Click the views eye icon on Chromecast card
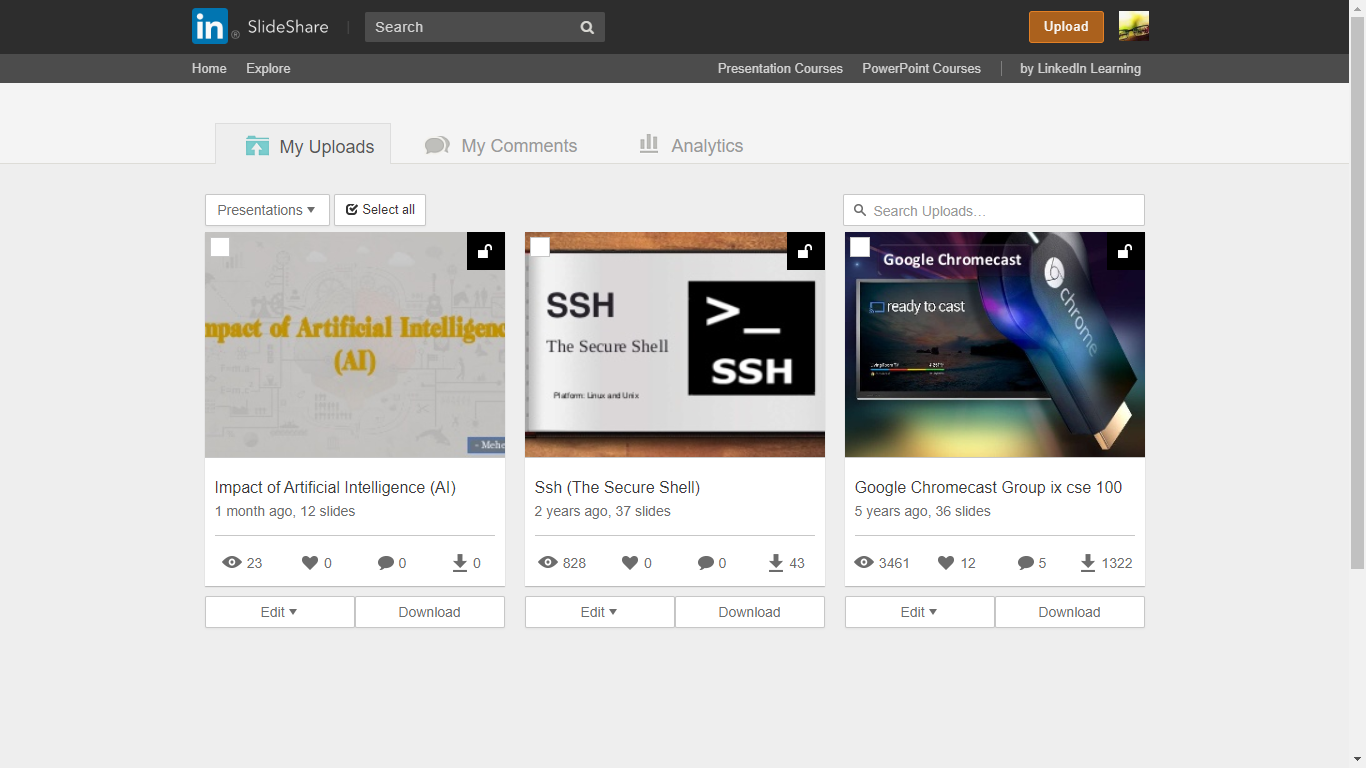The image size is (1366, 768). point(864,563)
